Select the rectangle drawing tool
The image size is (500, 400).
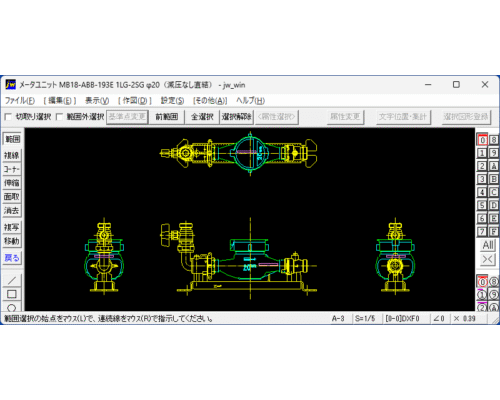[12, 294]
